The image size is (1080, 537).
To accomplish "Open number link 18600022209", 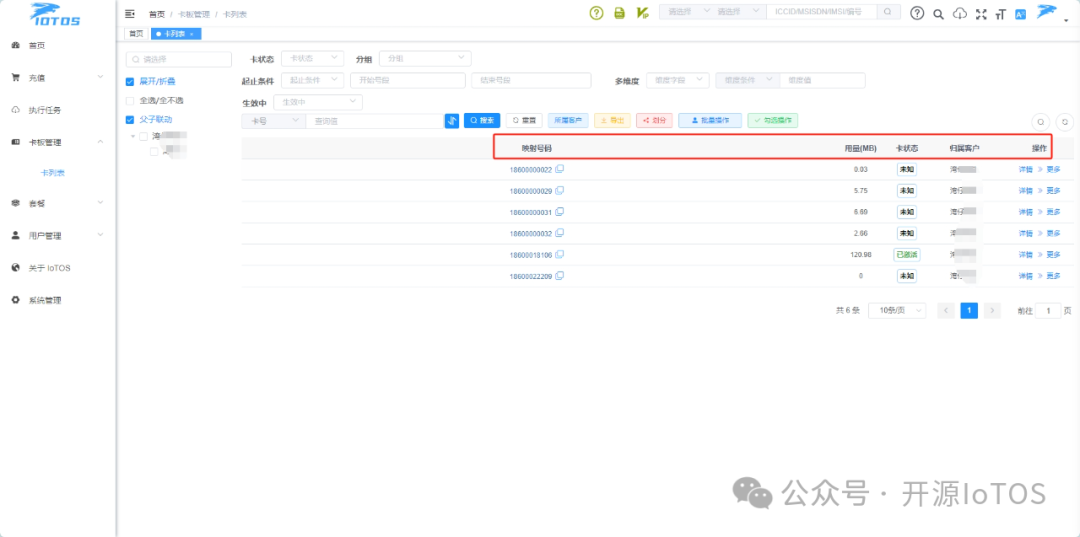I will point(531,276).
